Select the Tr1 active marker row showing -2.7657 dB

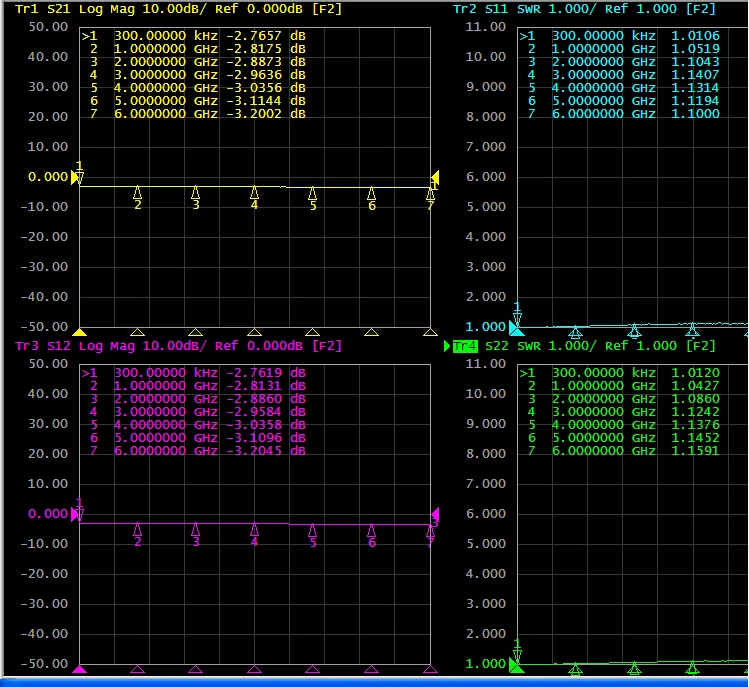pyautogui.click(x=193, y=36)
